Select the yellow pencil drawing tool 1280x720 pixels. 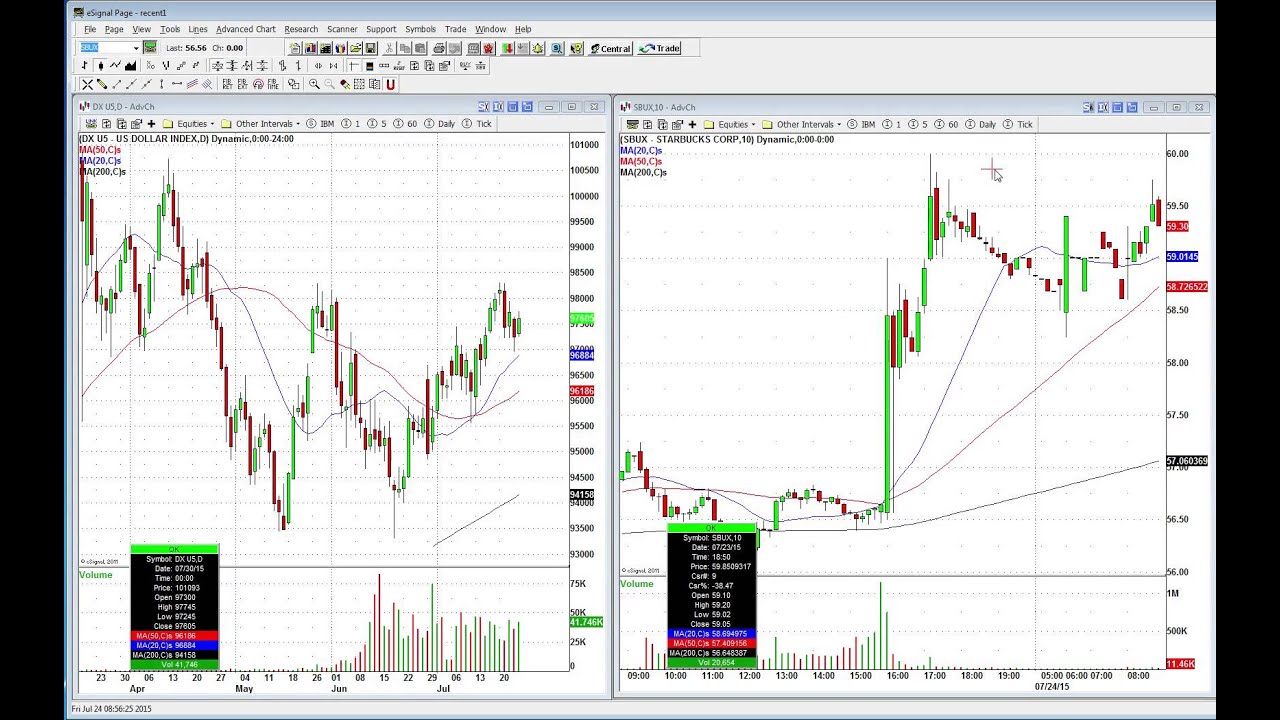[x=101, y=84]
